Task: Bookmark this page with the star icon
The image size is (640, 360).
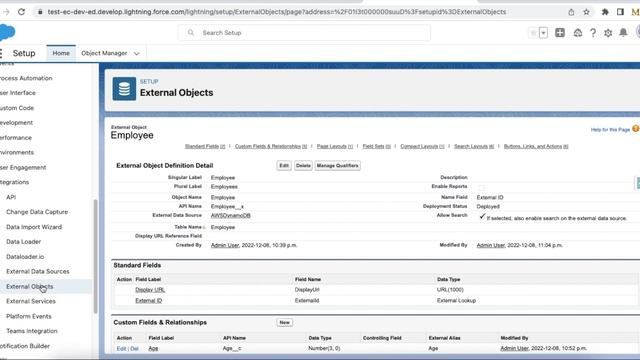Action: (x=586, y=12)
